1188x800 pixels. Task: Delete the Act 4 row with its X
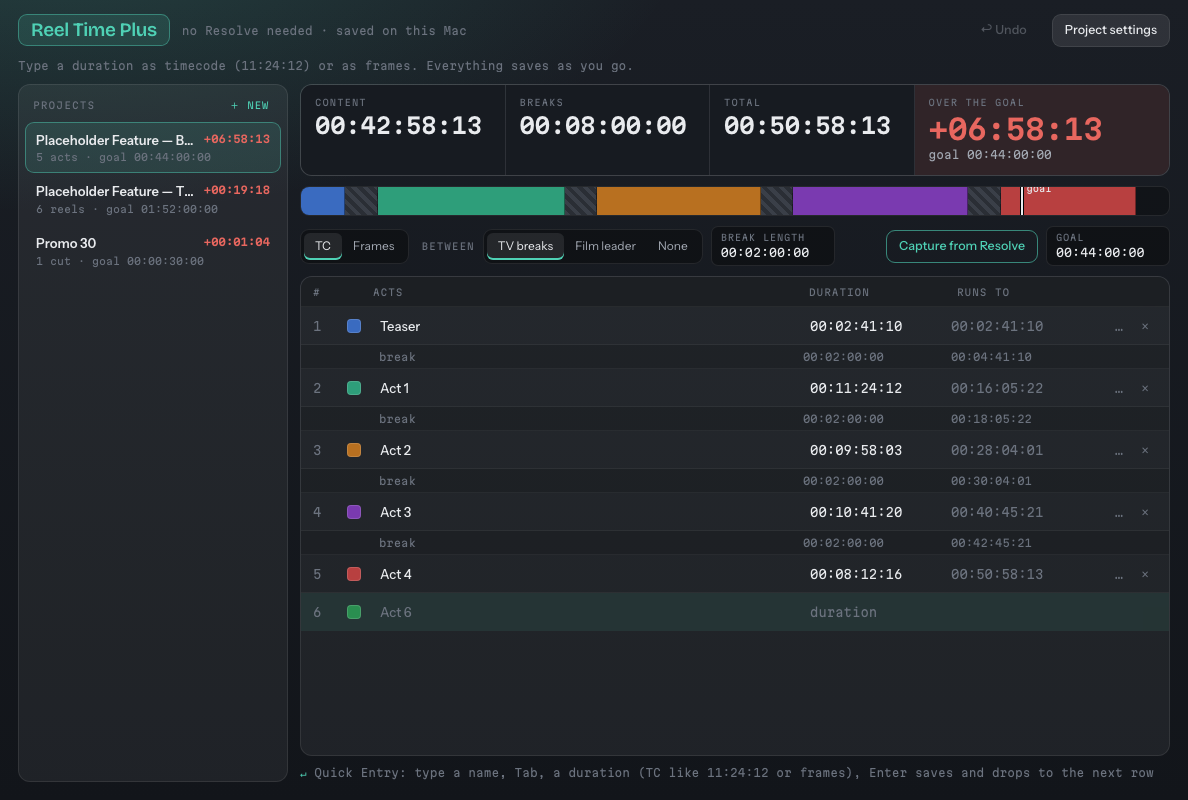click(1145, 575)
